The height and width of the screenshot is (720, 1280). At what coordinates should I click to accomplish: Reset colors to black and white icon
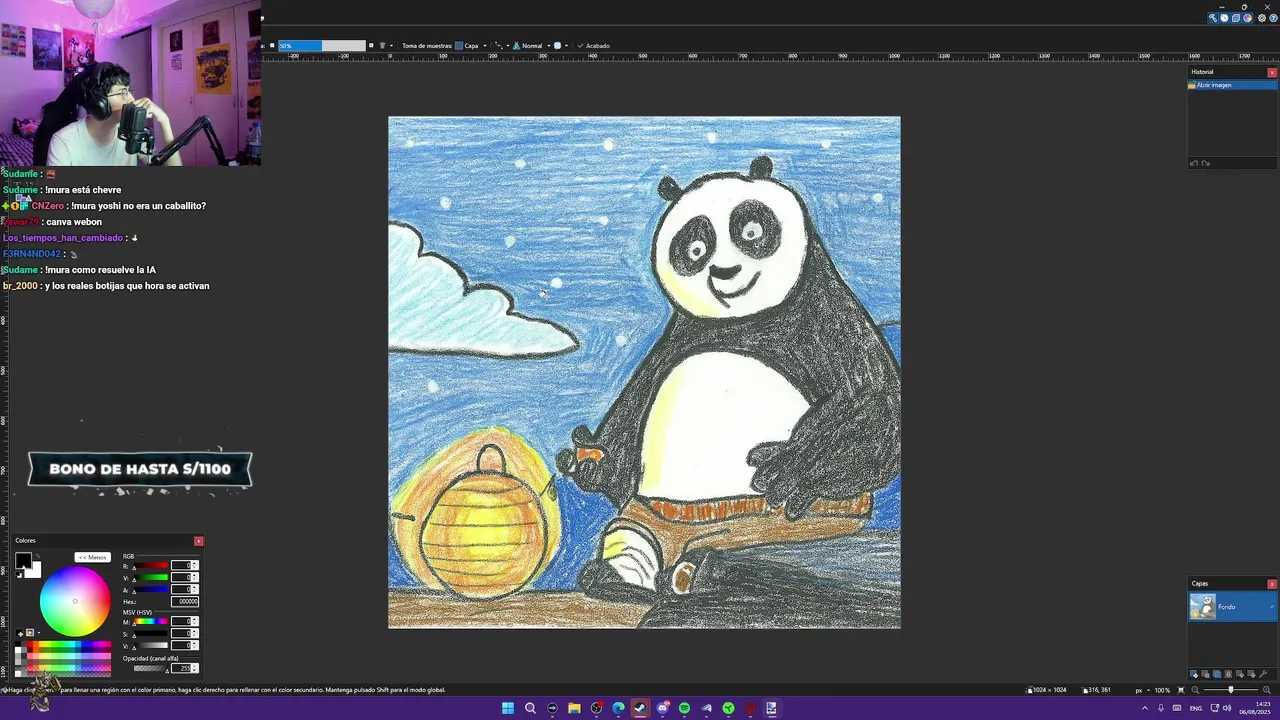(x=19, y=574)
